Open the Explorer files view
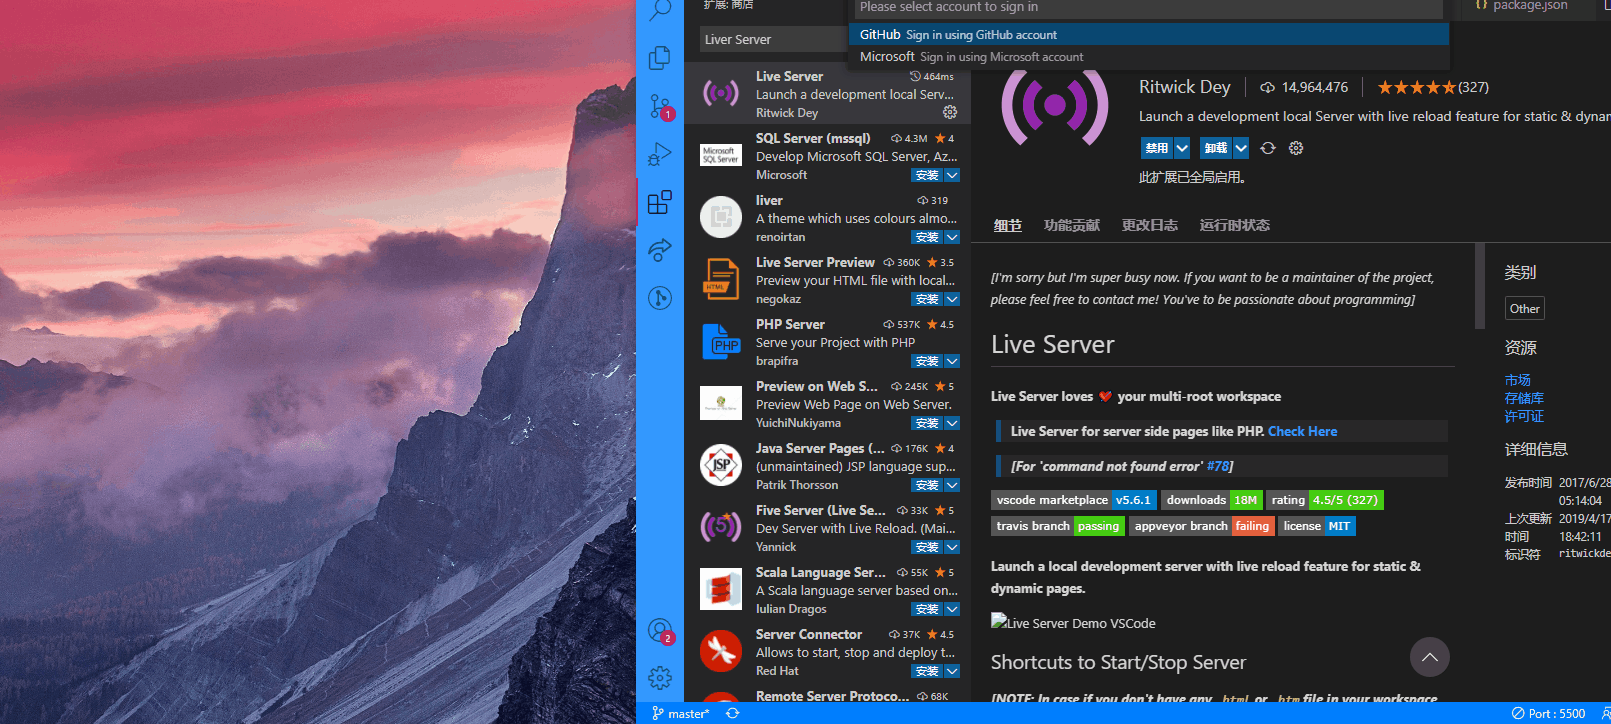 [660, 58]
